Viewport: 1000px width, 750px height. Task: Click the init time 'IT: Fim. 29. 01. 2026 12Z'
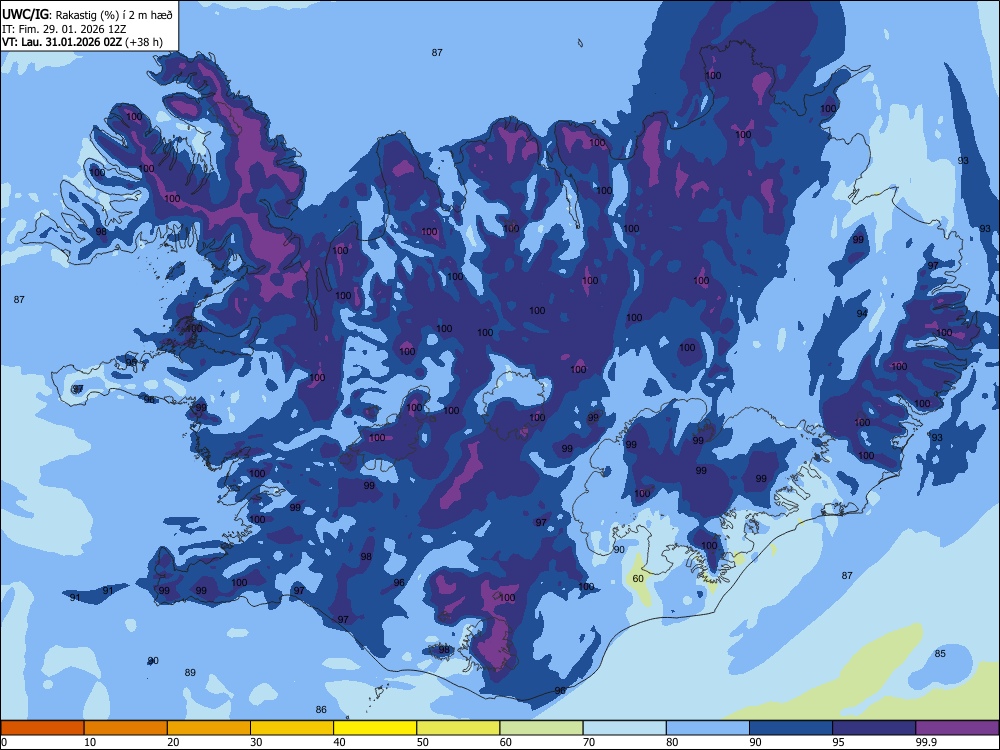tap(64, 29)
